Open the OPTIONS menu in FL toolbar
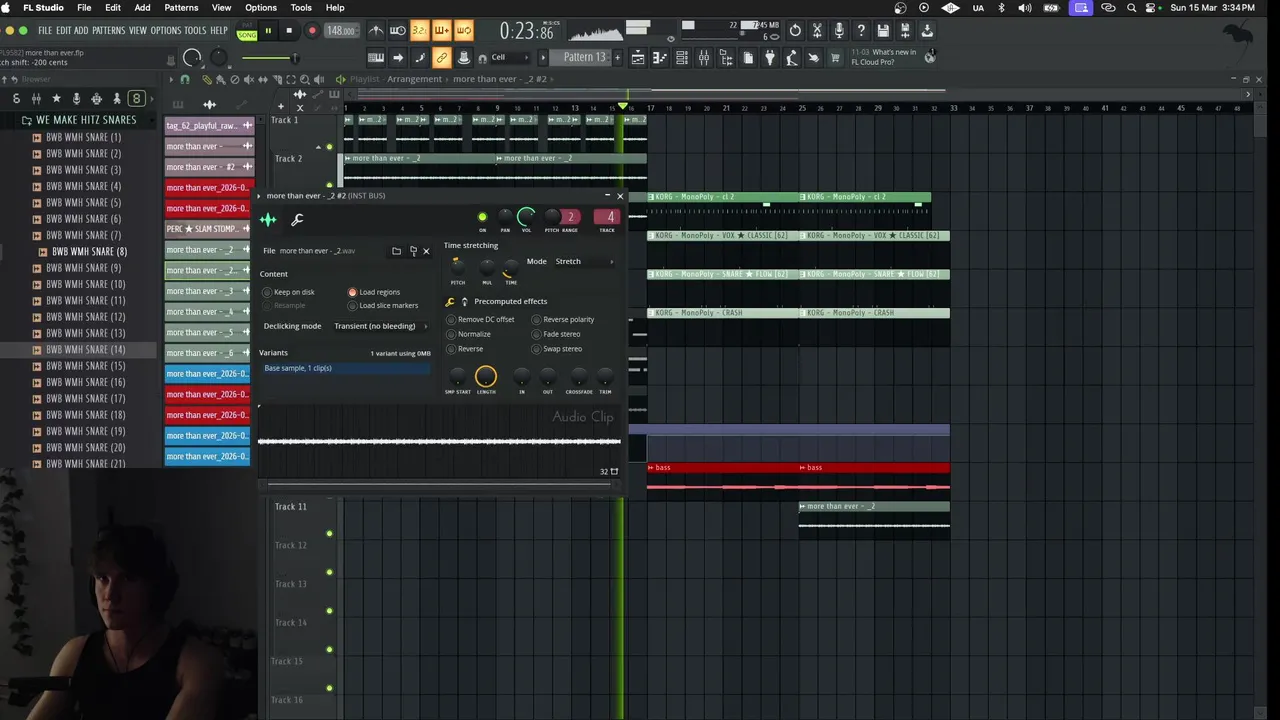1280x720 pixels. coord(166,31)
